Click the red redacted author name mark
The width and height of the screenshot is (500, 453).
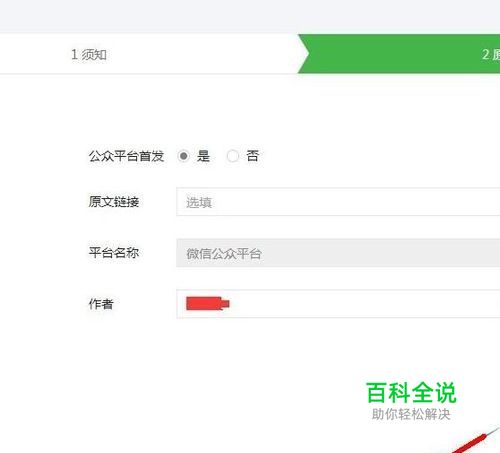click(x=208, y=303)
